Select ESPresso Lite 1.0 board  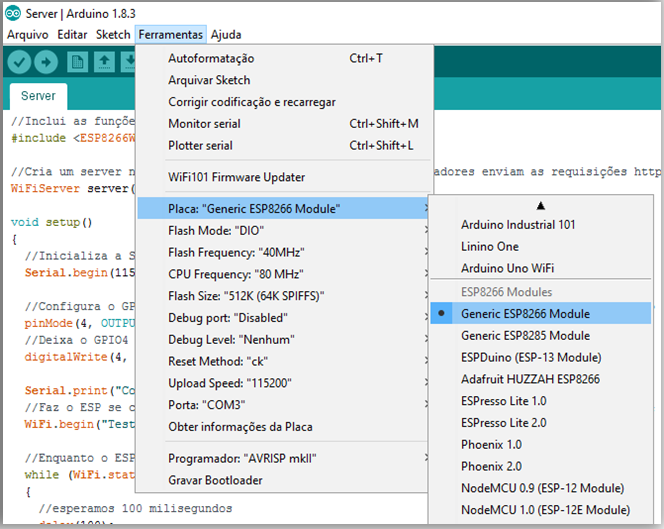pos(541,401)
